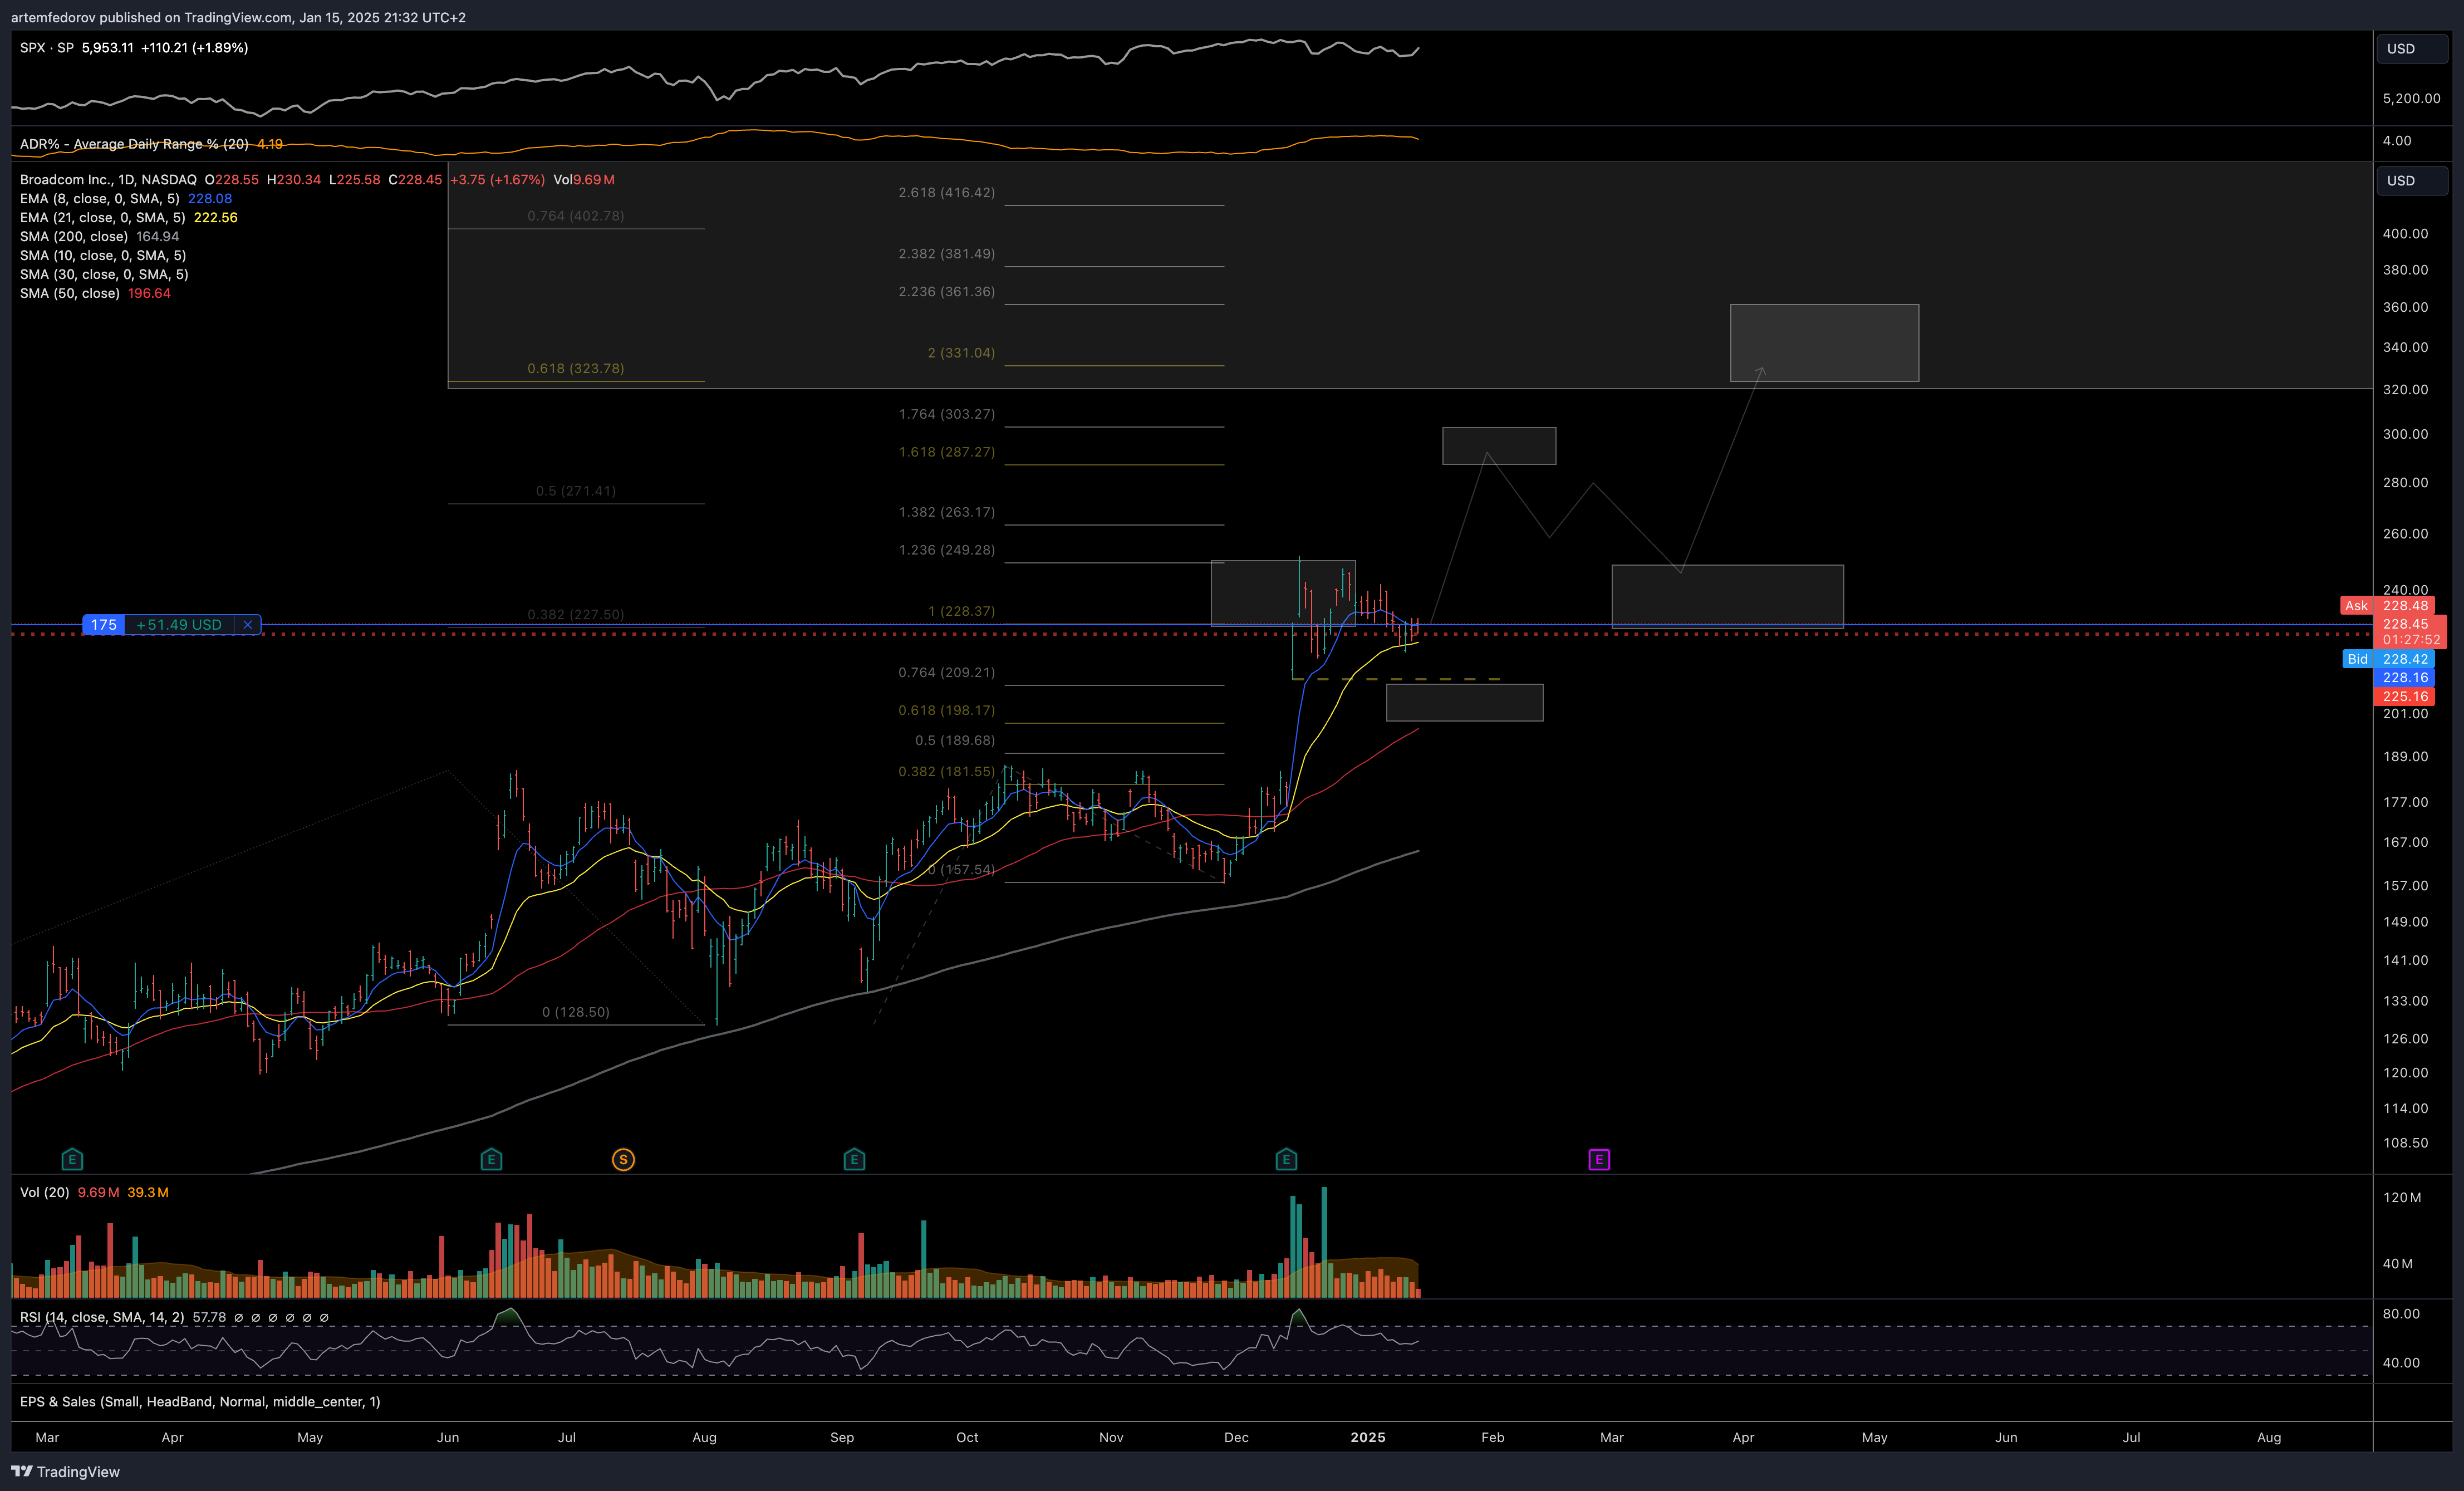Click the orange S split marker in July

click(x=623, y=1159)
